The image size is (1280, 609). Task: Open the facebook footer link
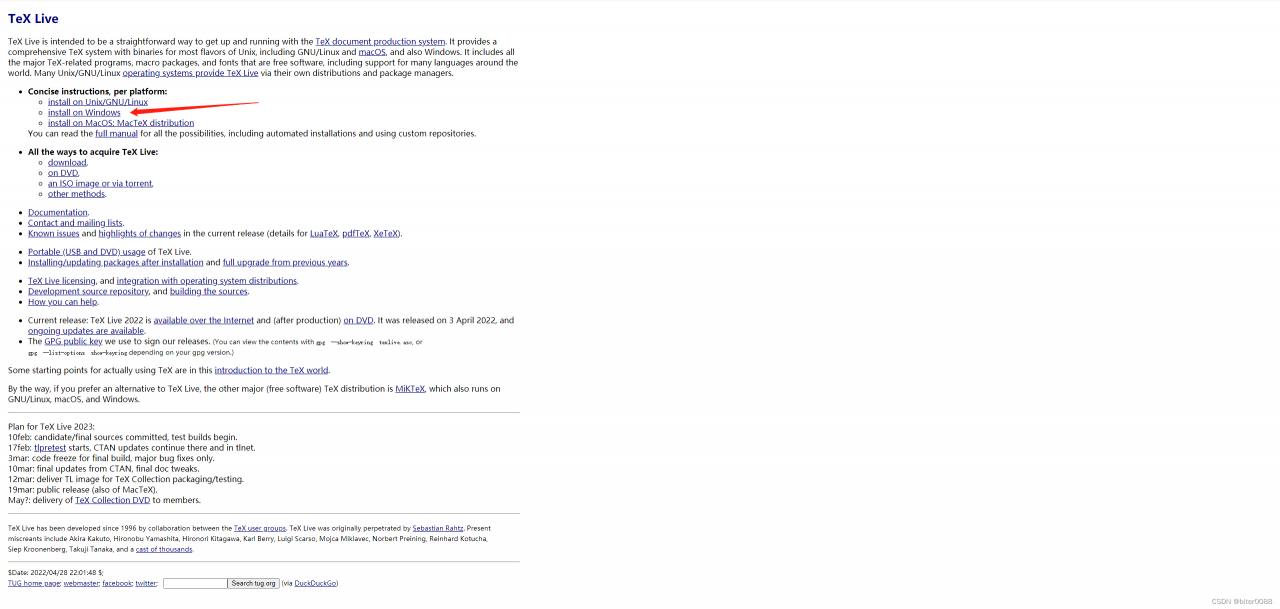pos(117,583)
